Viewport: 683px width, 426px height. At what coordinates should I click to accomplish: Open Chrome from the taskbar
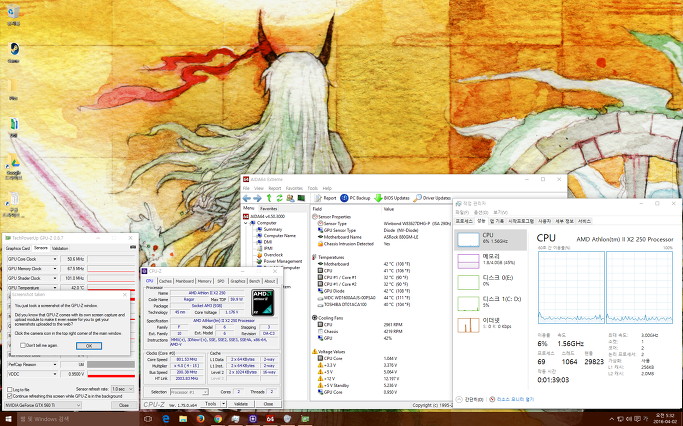218,419
